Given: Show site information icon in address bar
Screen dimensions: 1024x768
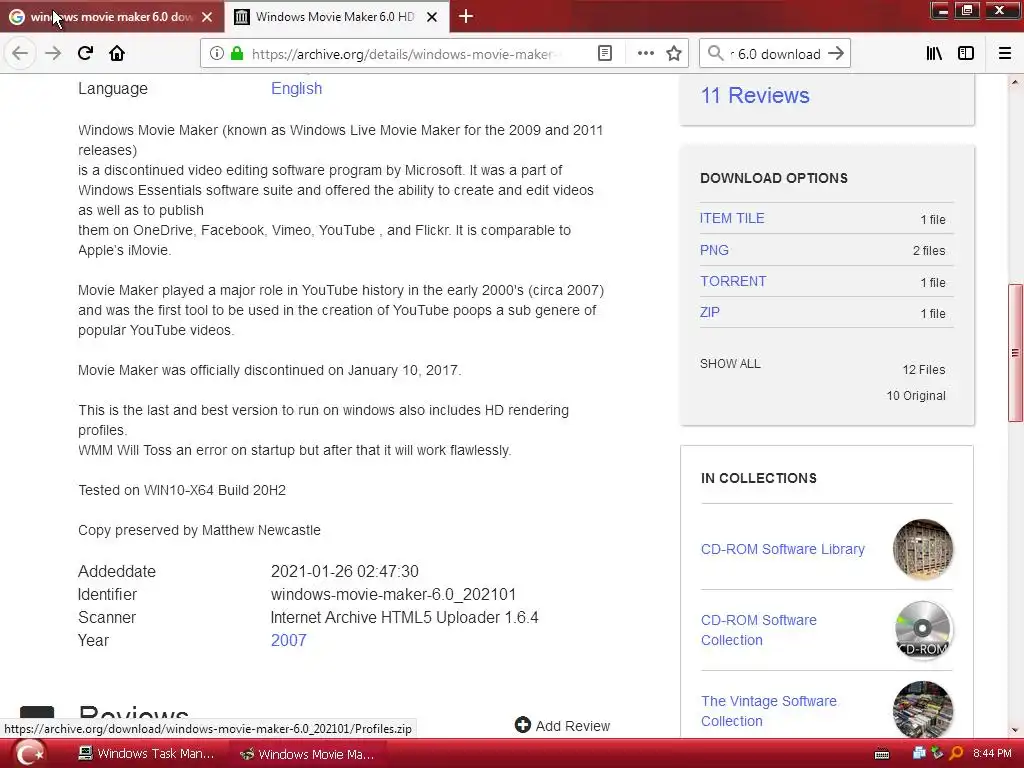Looking at the screenshot, I should 217,54.
